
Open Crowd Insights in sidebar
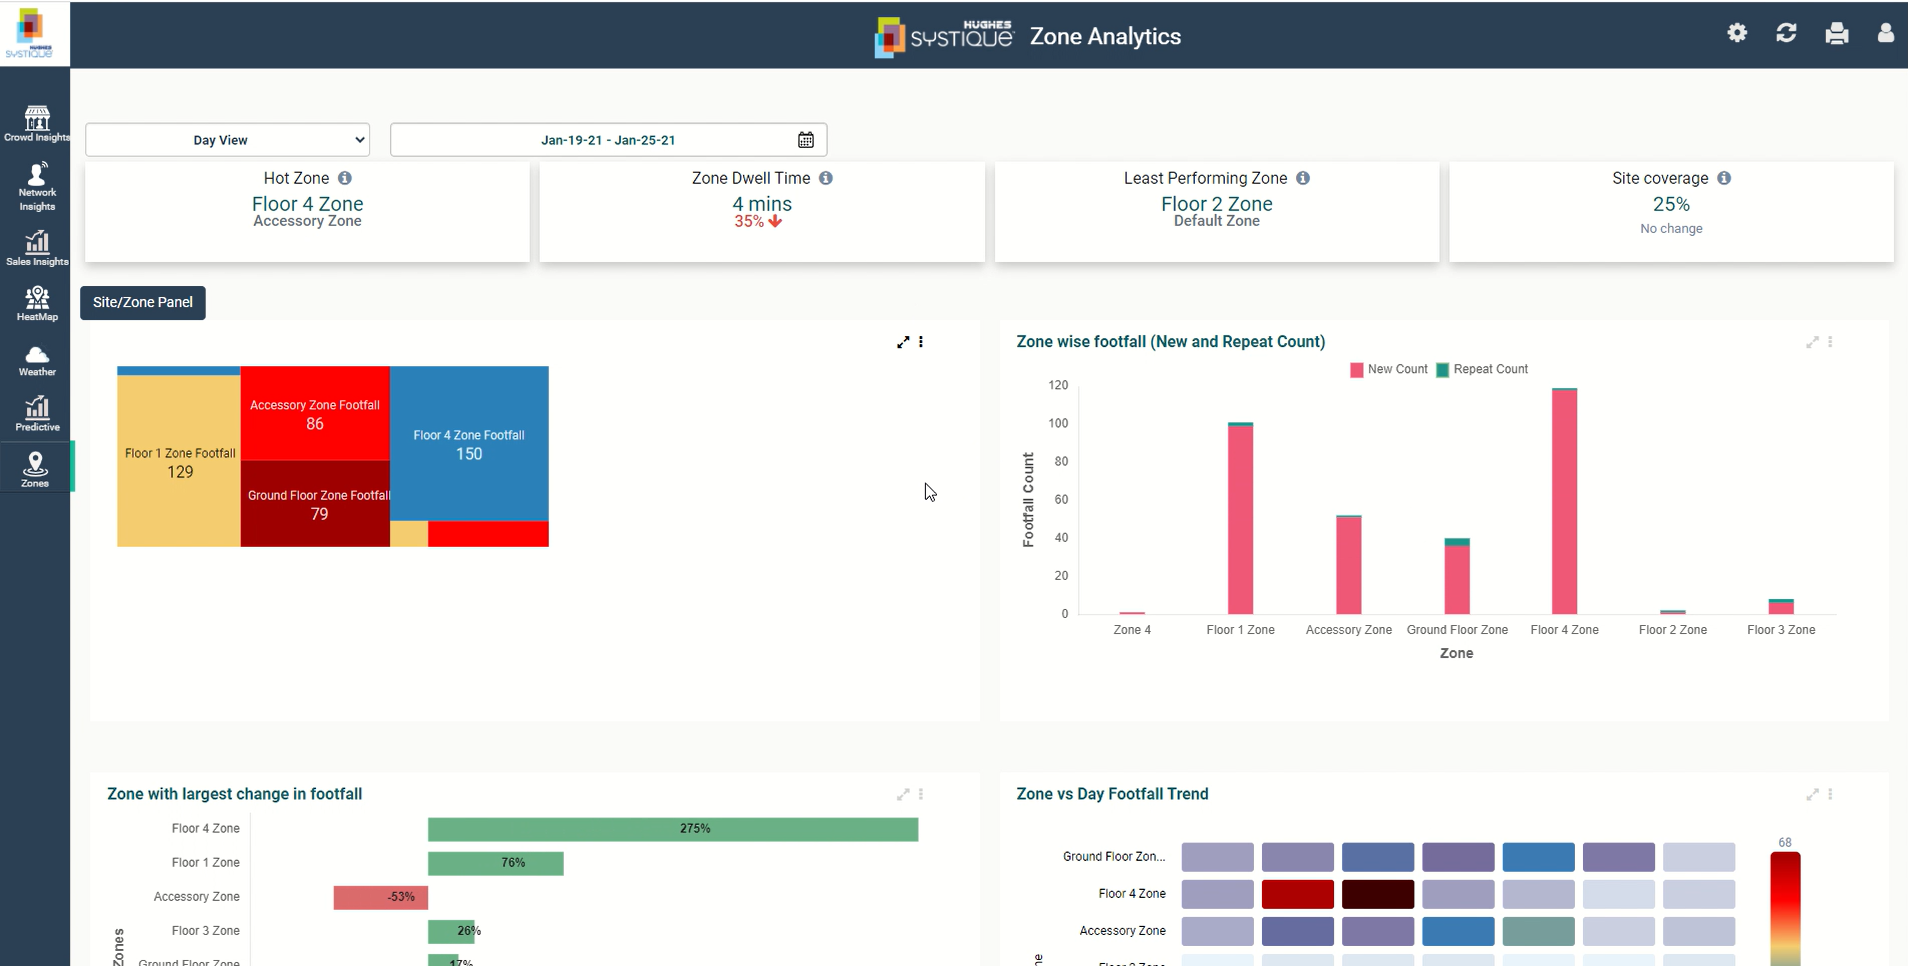(36, 124)
